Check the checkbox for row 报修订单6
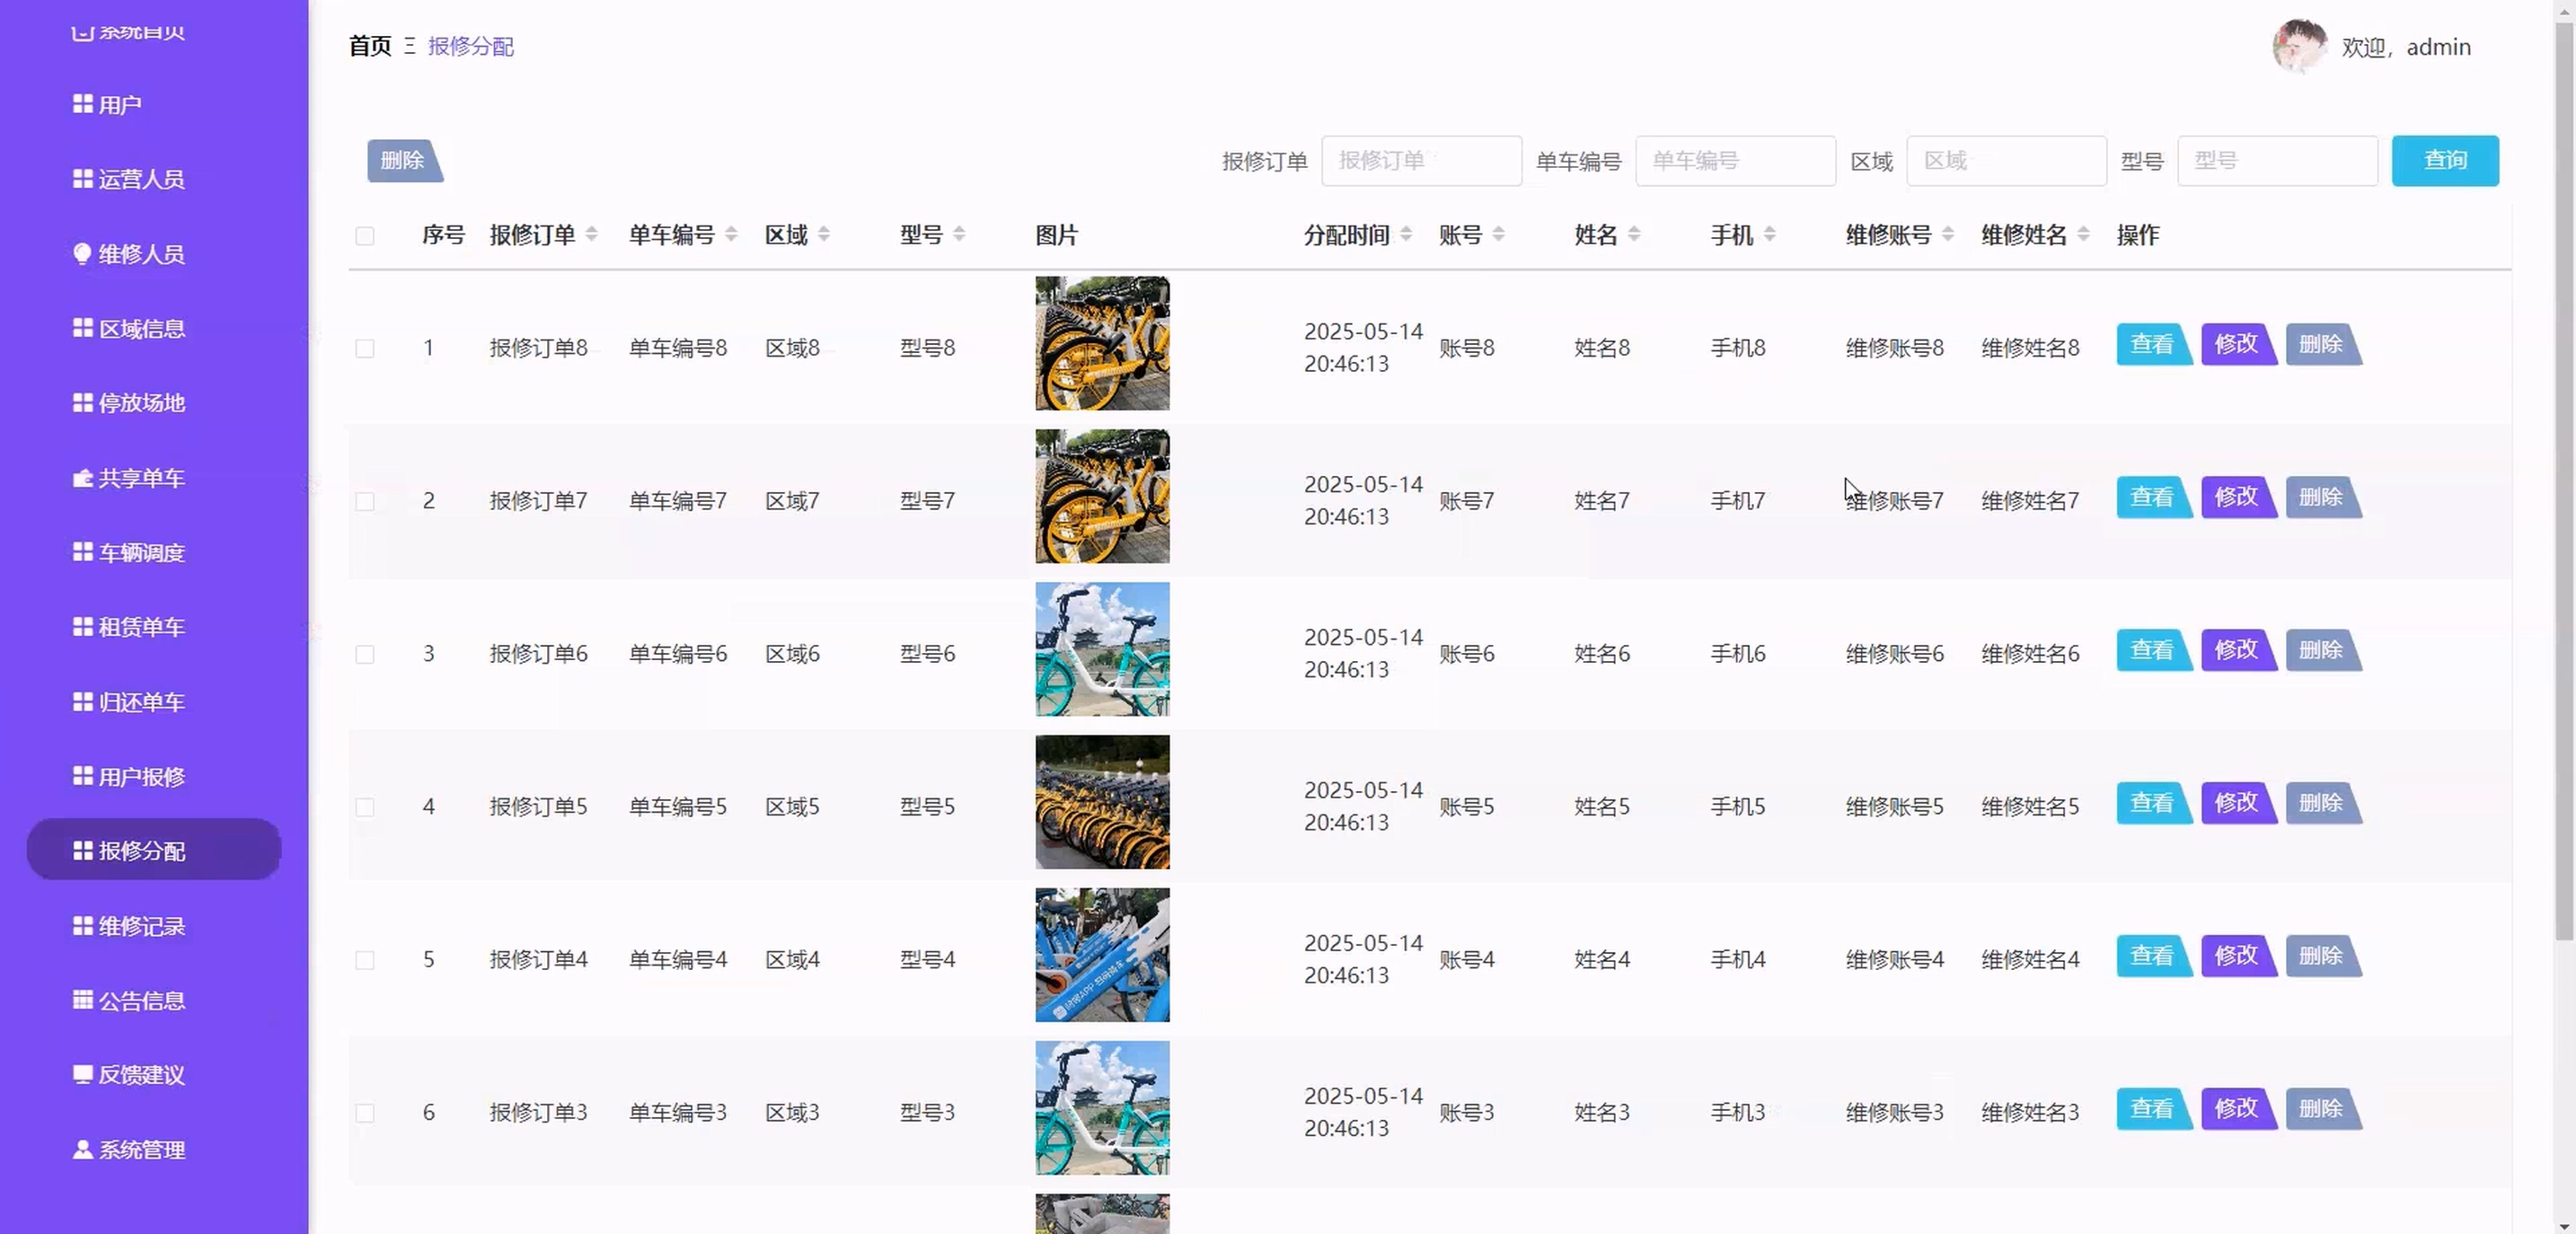This screenshot has width=2576, height=1234. (365, 654)
